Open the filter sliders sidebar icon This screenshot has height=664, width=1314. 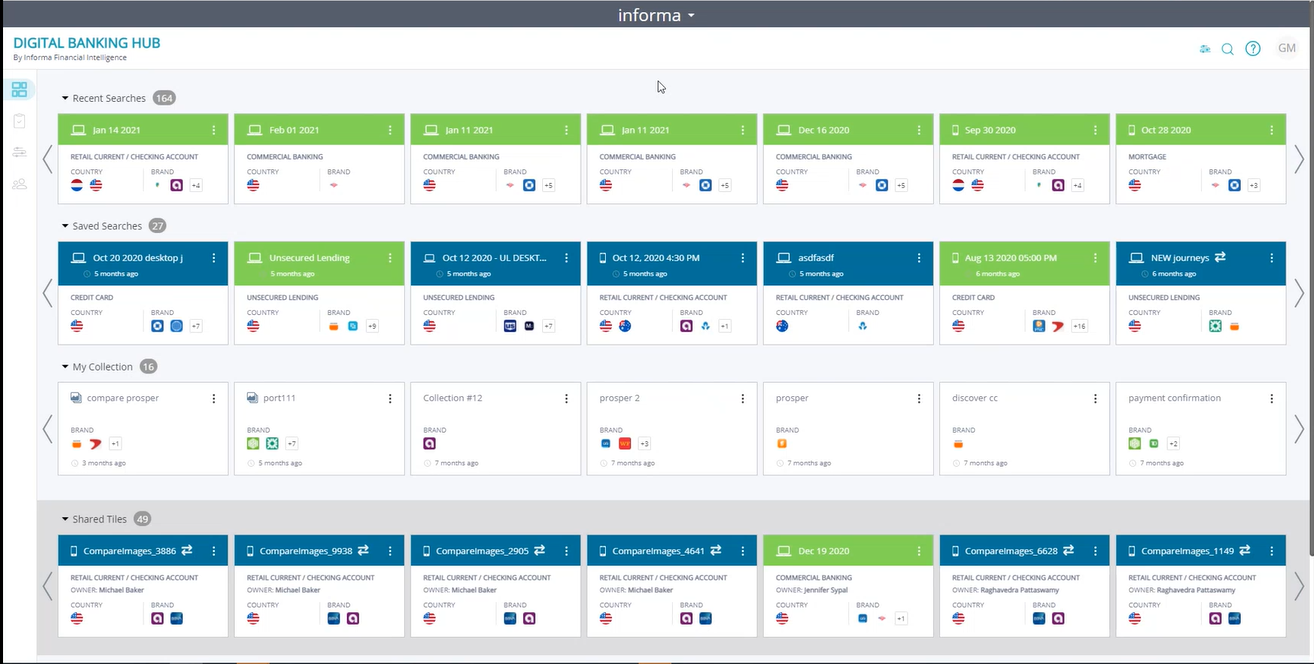click(x=19, y=152)
